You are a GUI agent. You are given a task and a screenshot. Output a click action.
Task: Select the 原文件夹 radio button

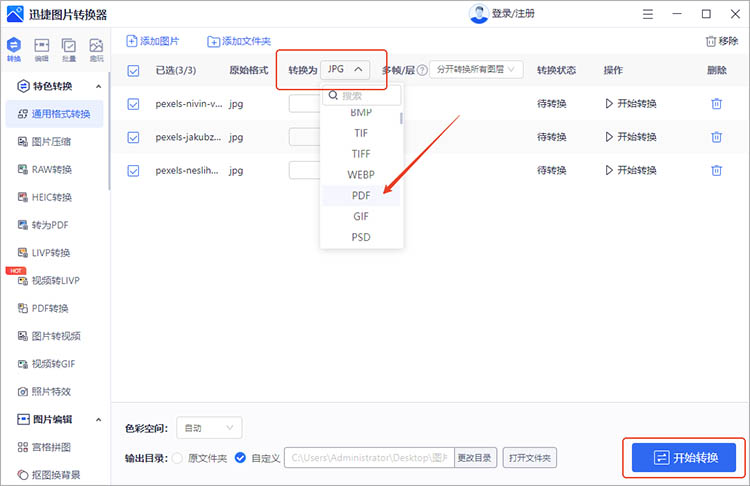[177, 458]
